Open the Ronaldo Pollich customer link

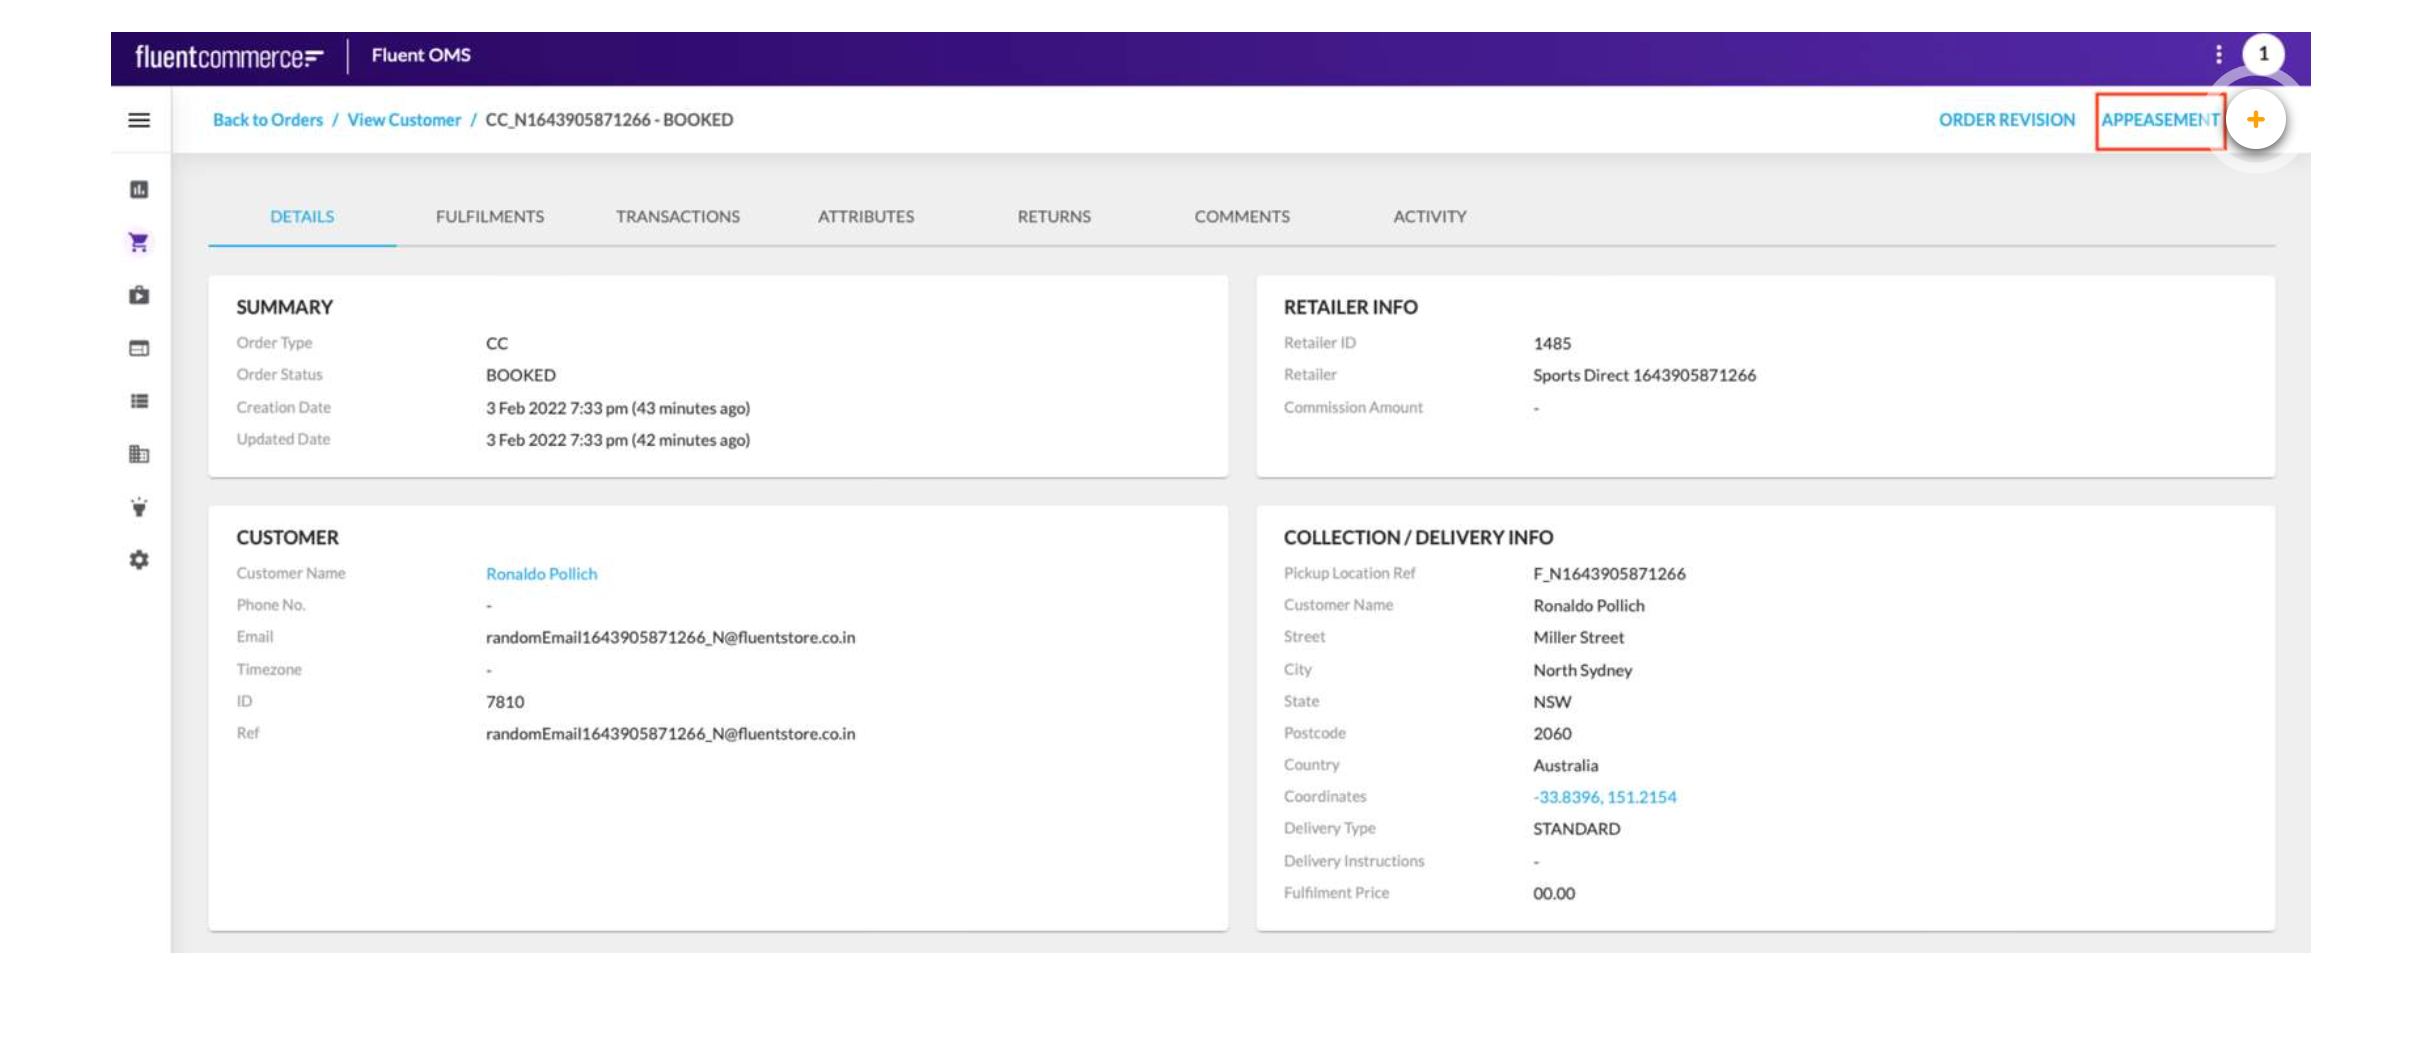(x=541, y=574)
